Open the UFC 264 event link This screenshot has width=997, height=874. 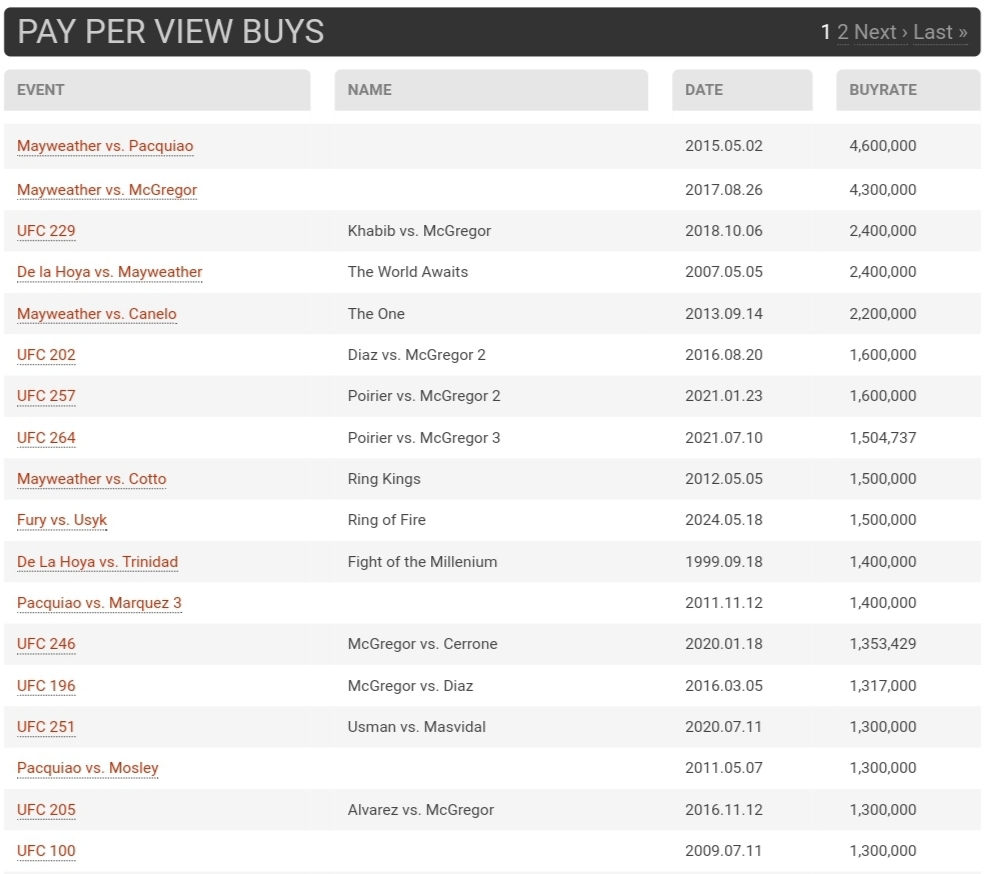click(46, 438)
